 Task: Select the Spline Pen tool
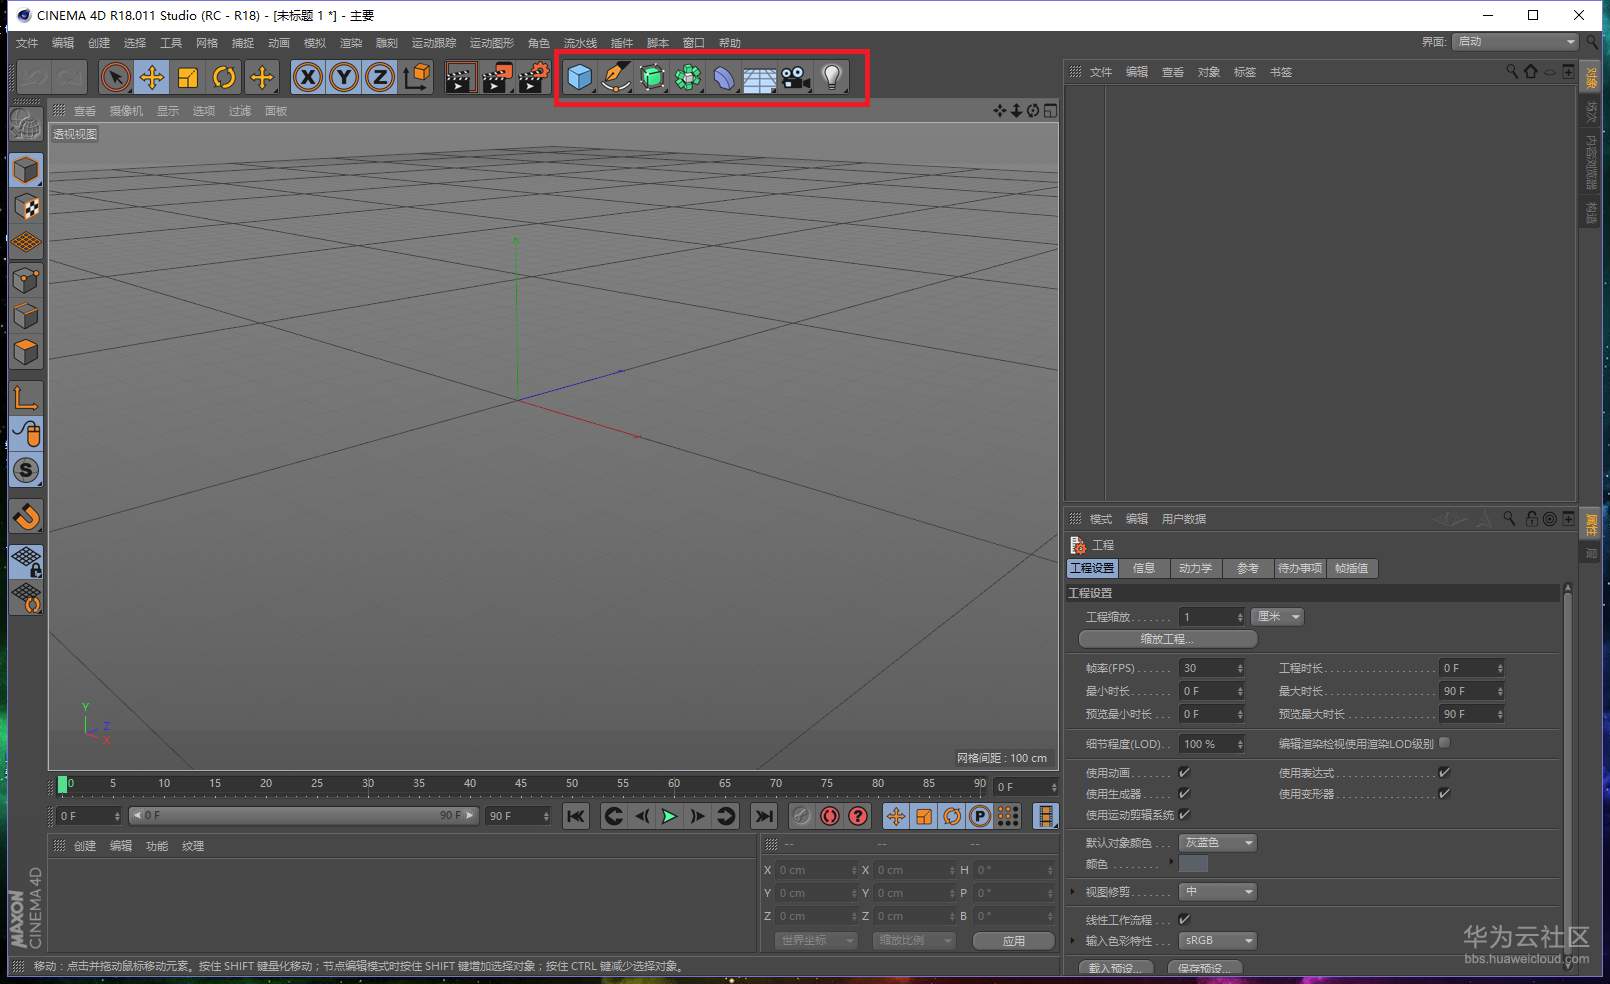pos(615,77)
